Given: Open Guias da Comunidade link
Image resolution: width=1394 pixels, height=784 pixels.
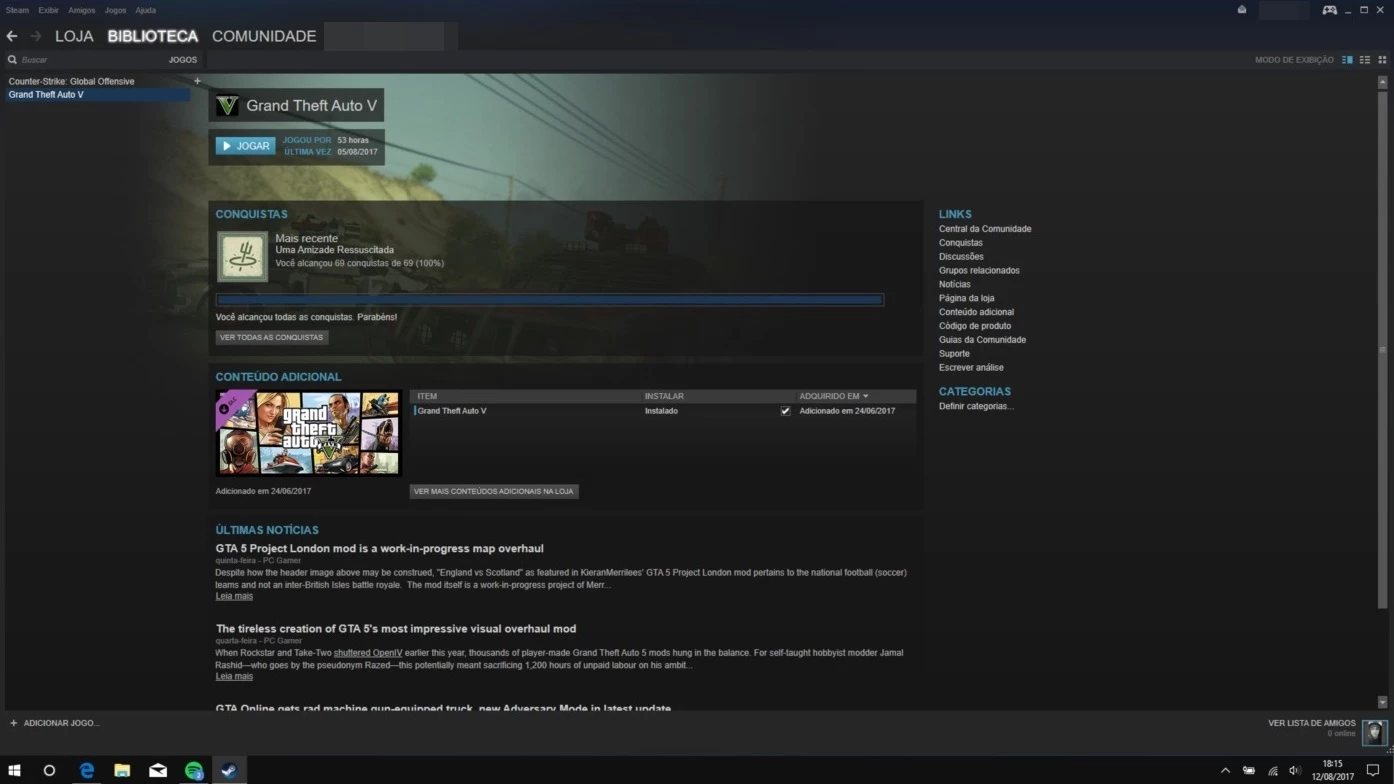Looking at the screenshot, I should pos(982,340).
